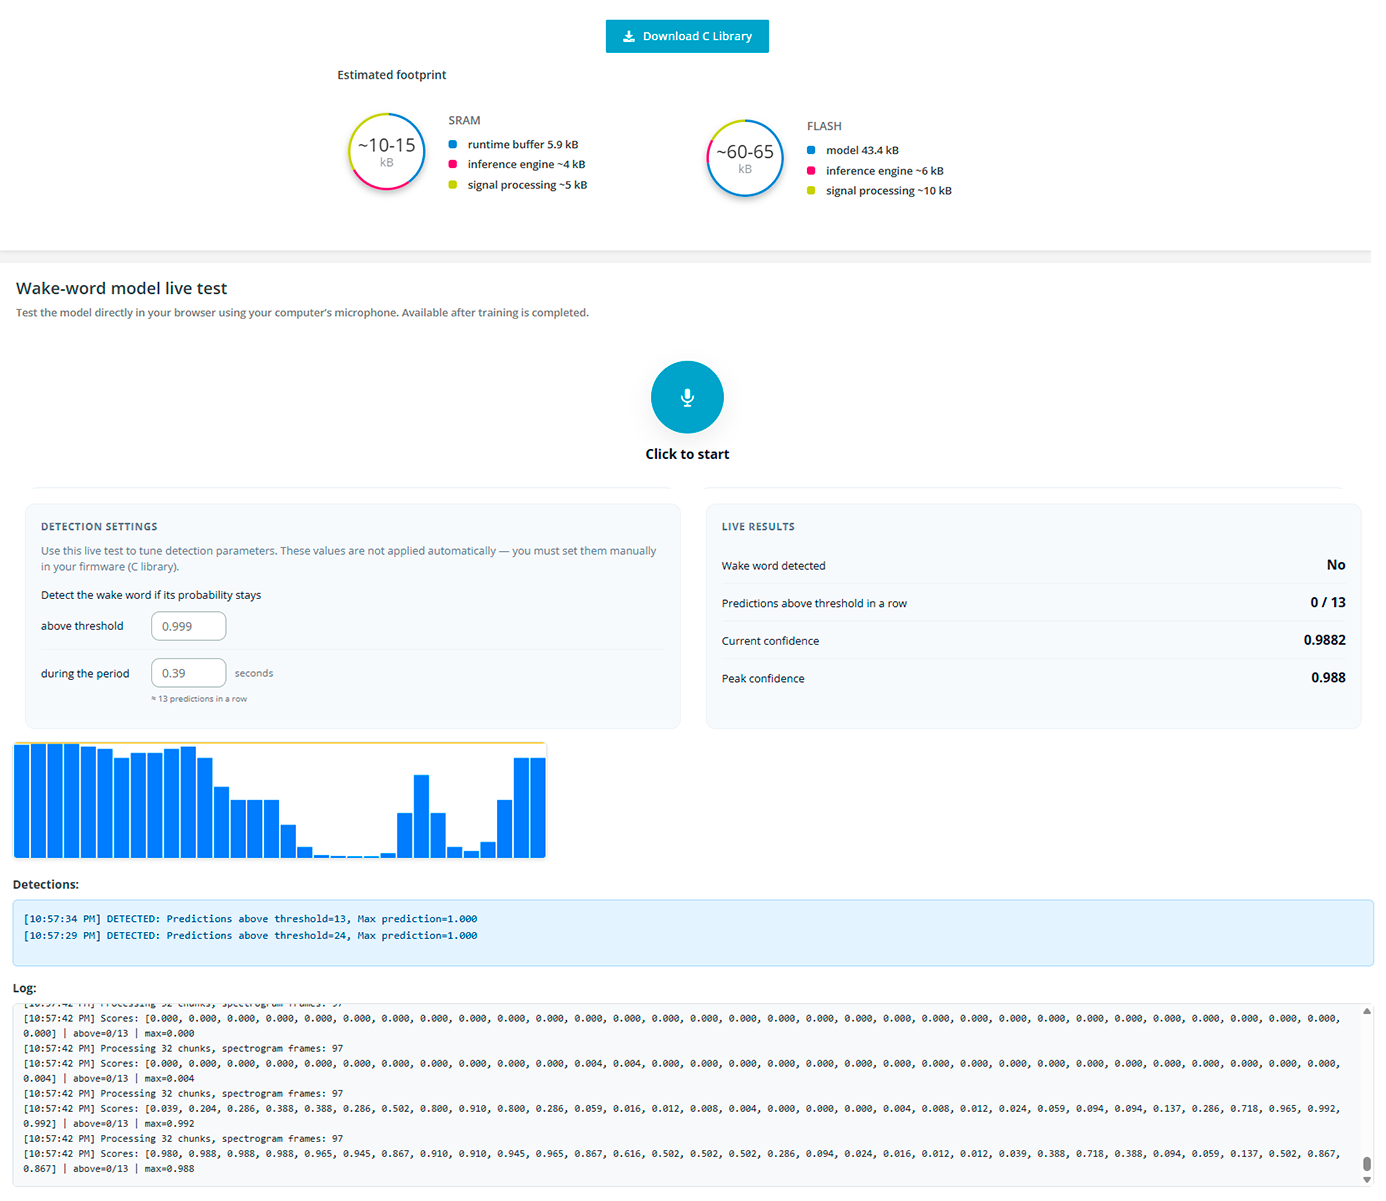Click the Wake-word model live test heading
This screenshot has width=1386, height=1201.
click(x=122, y=288)
